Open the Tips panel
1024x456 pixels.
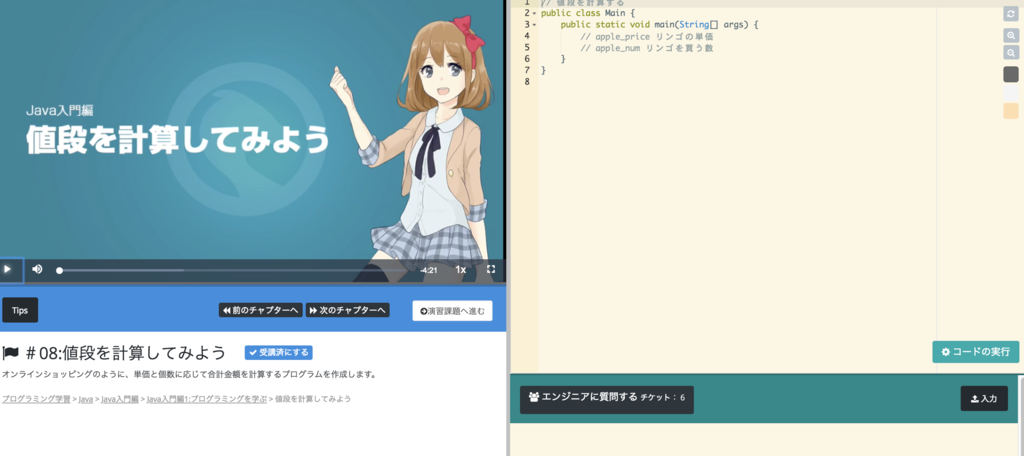[20, 310]
